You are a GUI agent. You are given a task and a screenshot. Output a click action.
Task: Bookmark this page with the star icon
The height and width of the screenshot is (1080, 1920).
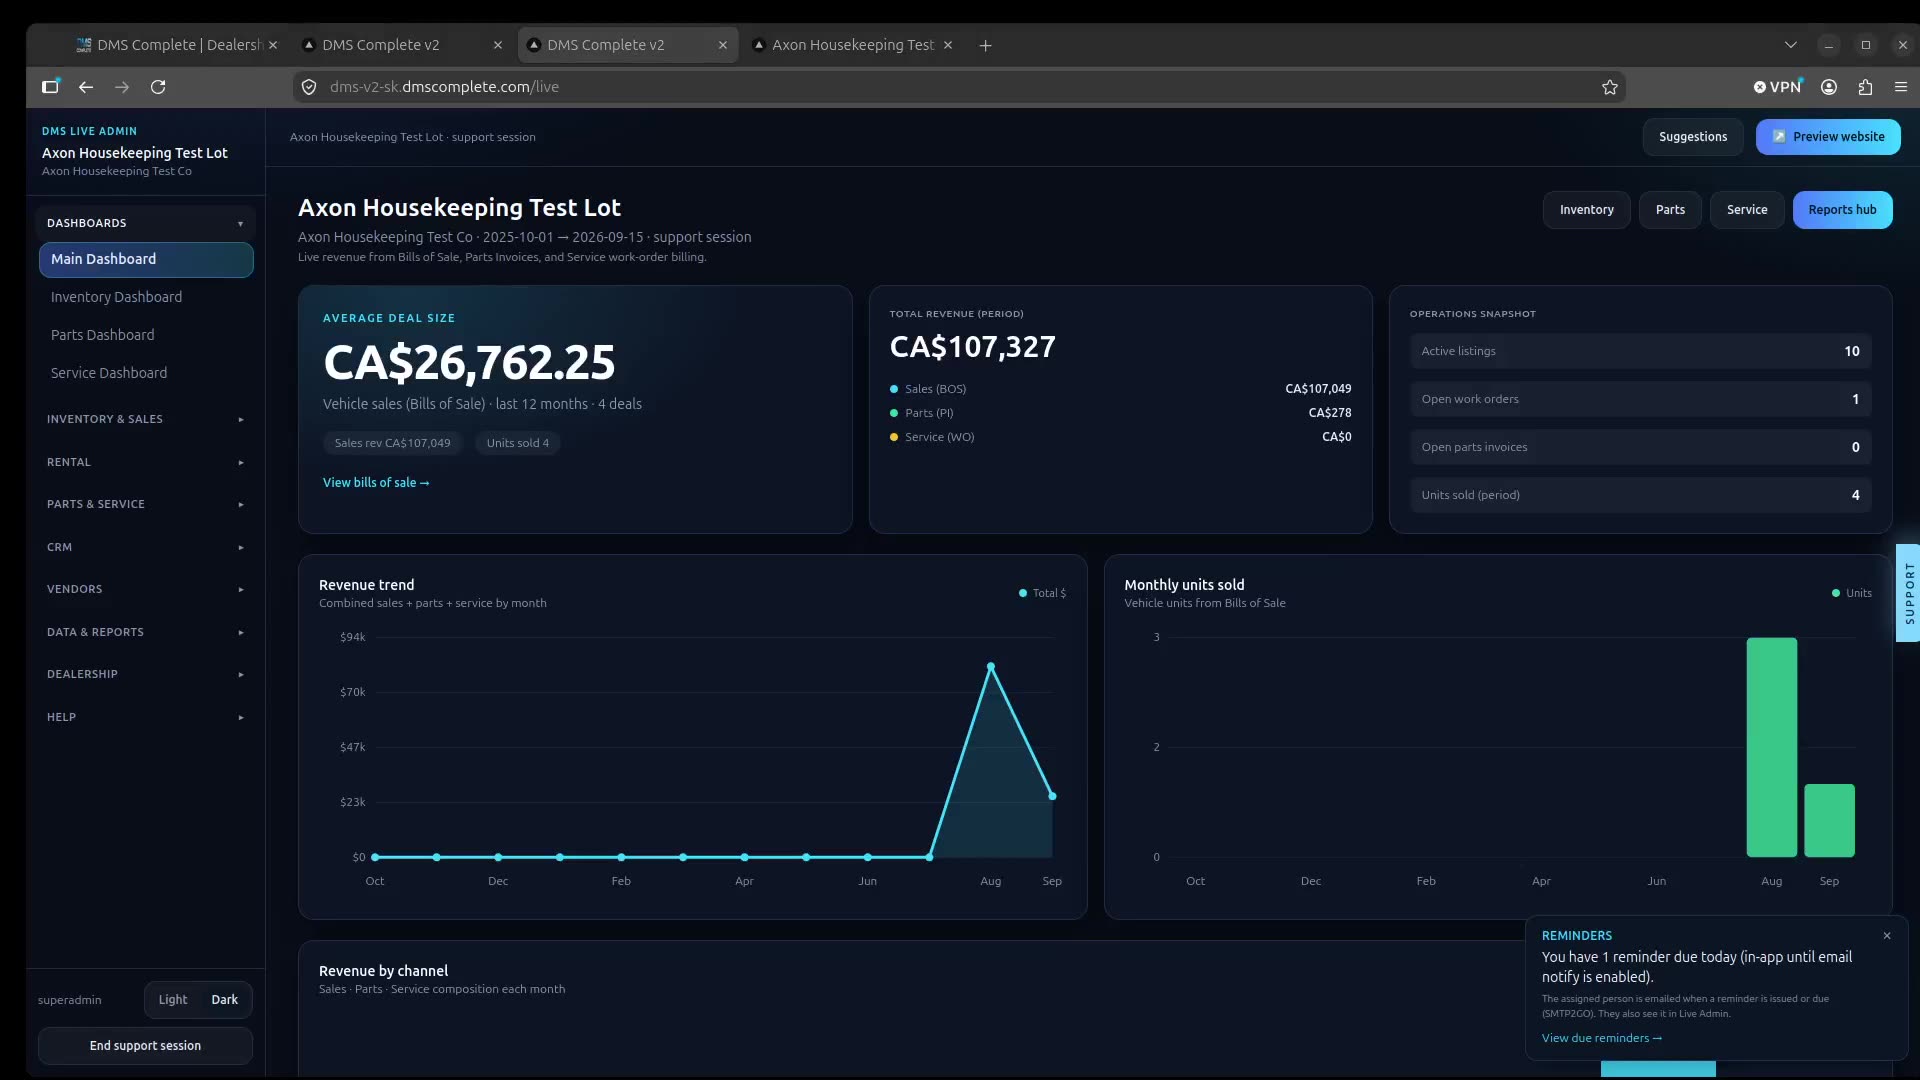pos(1609,87)
